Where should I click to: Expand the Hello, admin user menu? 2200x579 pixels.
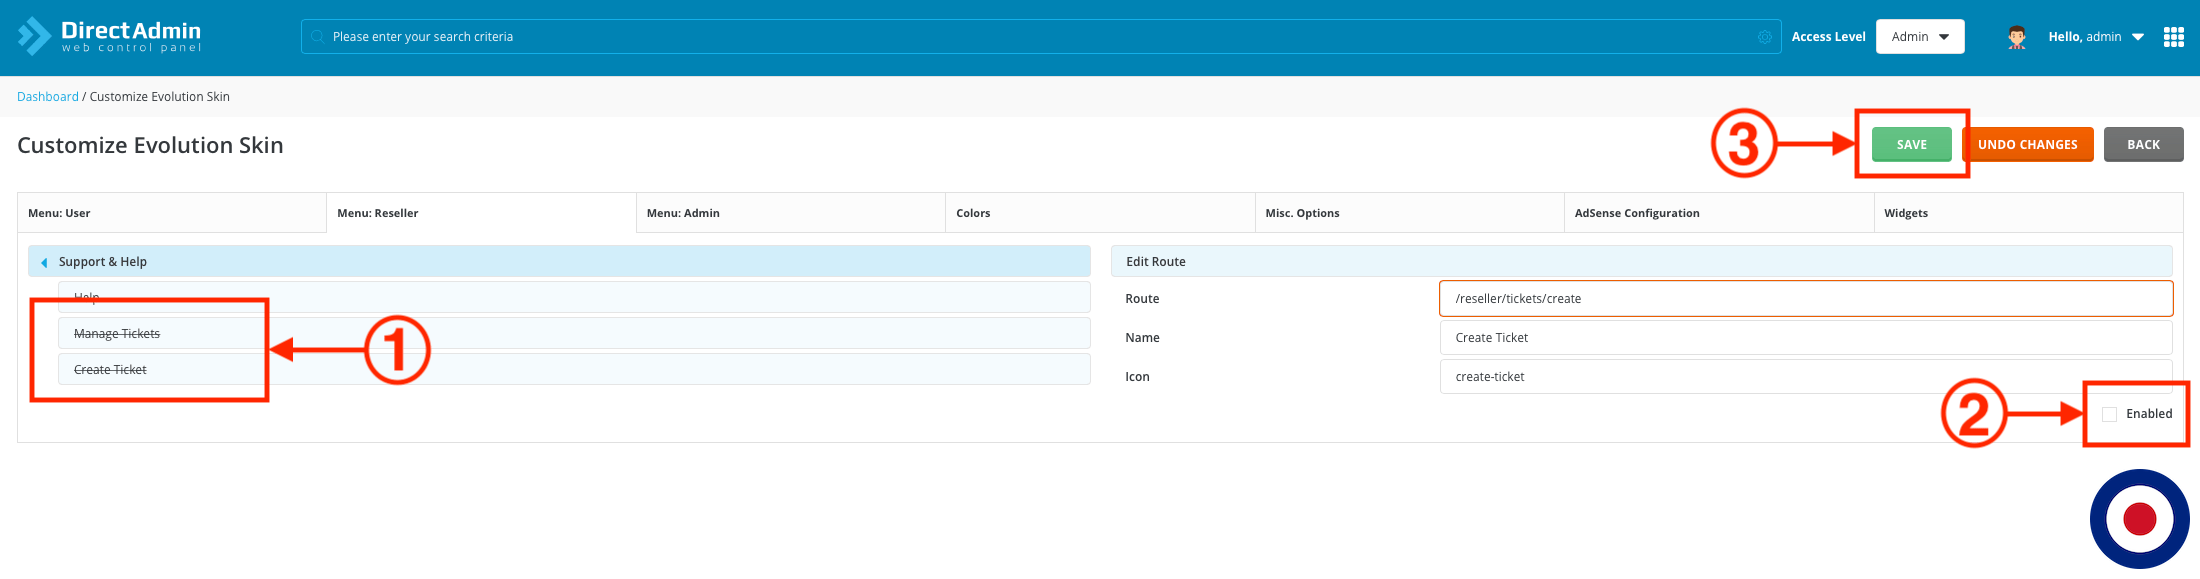tap(2095, 37)
